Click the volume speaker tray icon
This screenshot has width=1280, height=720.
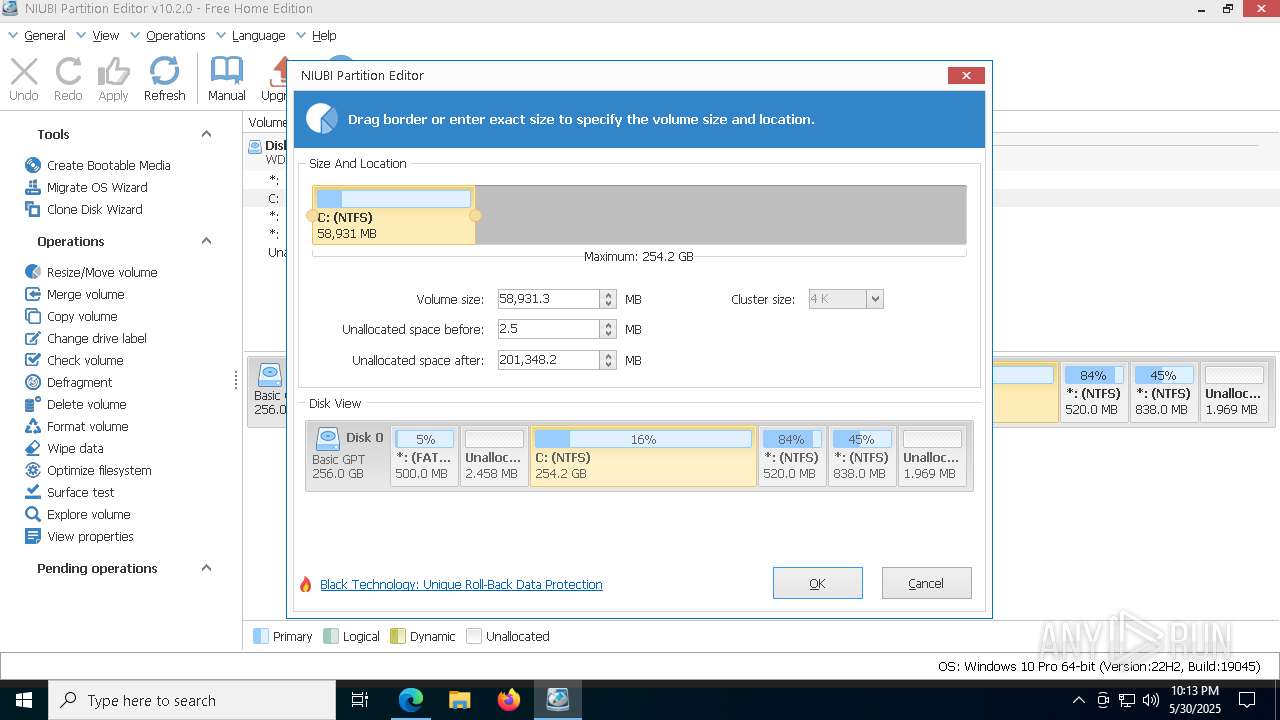(x=1150, y=700)
